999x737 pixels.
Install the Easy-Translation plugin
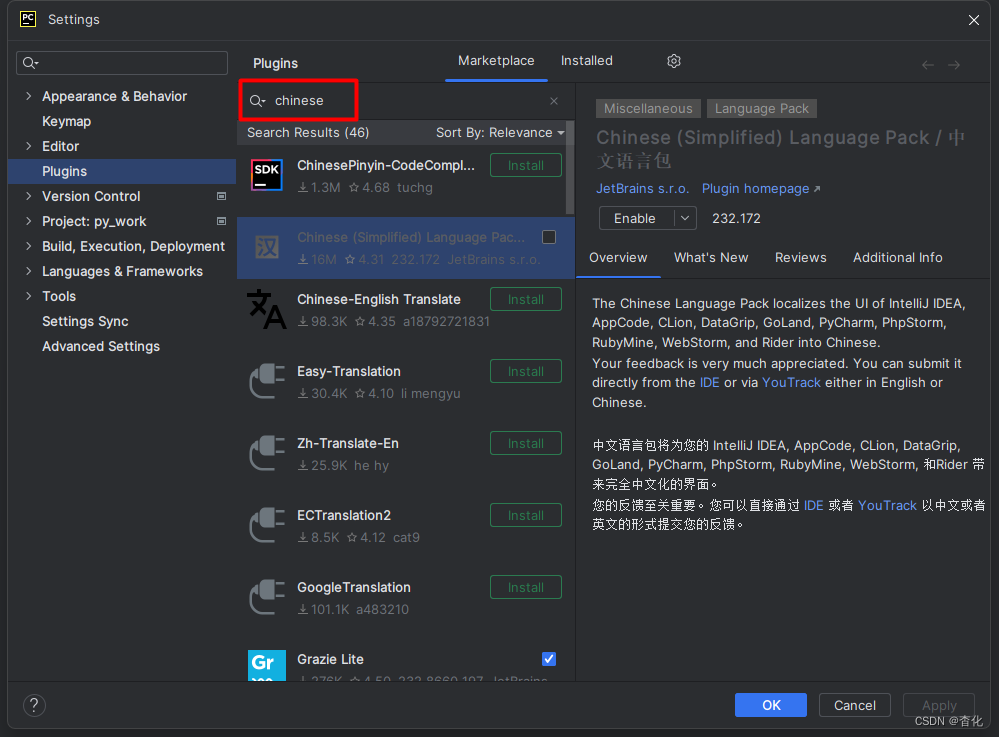(x=526, y=371)
